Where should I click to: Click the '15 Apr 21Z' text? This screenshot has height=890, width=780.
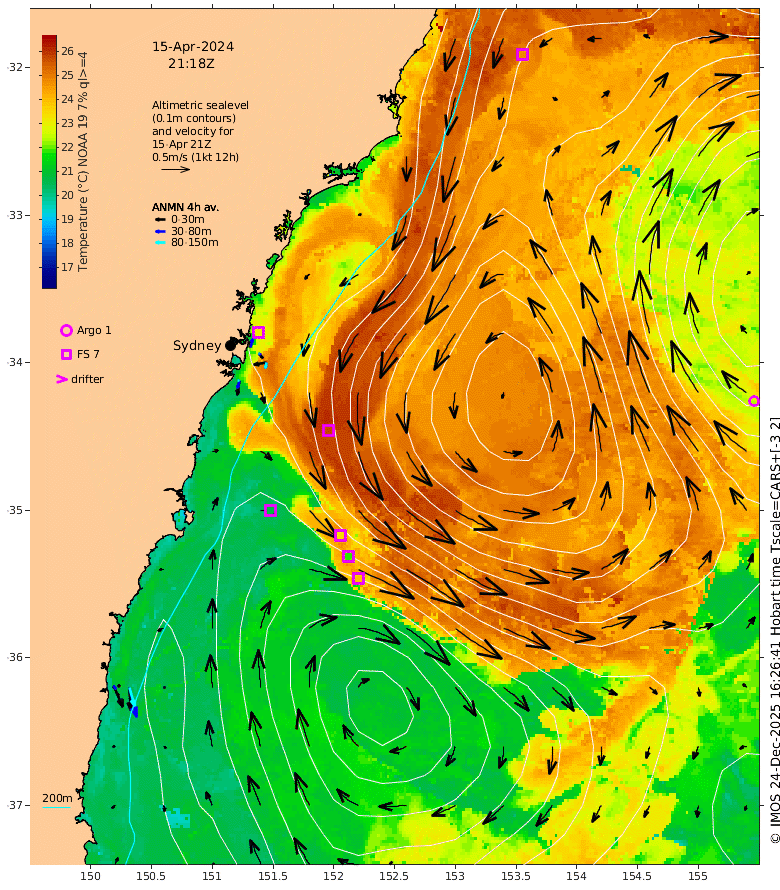[182, 144]
